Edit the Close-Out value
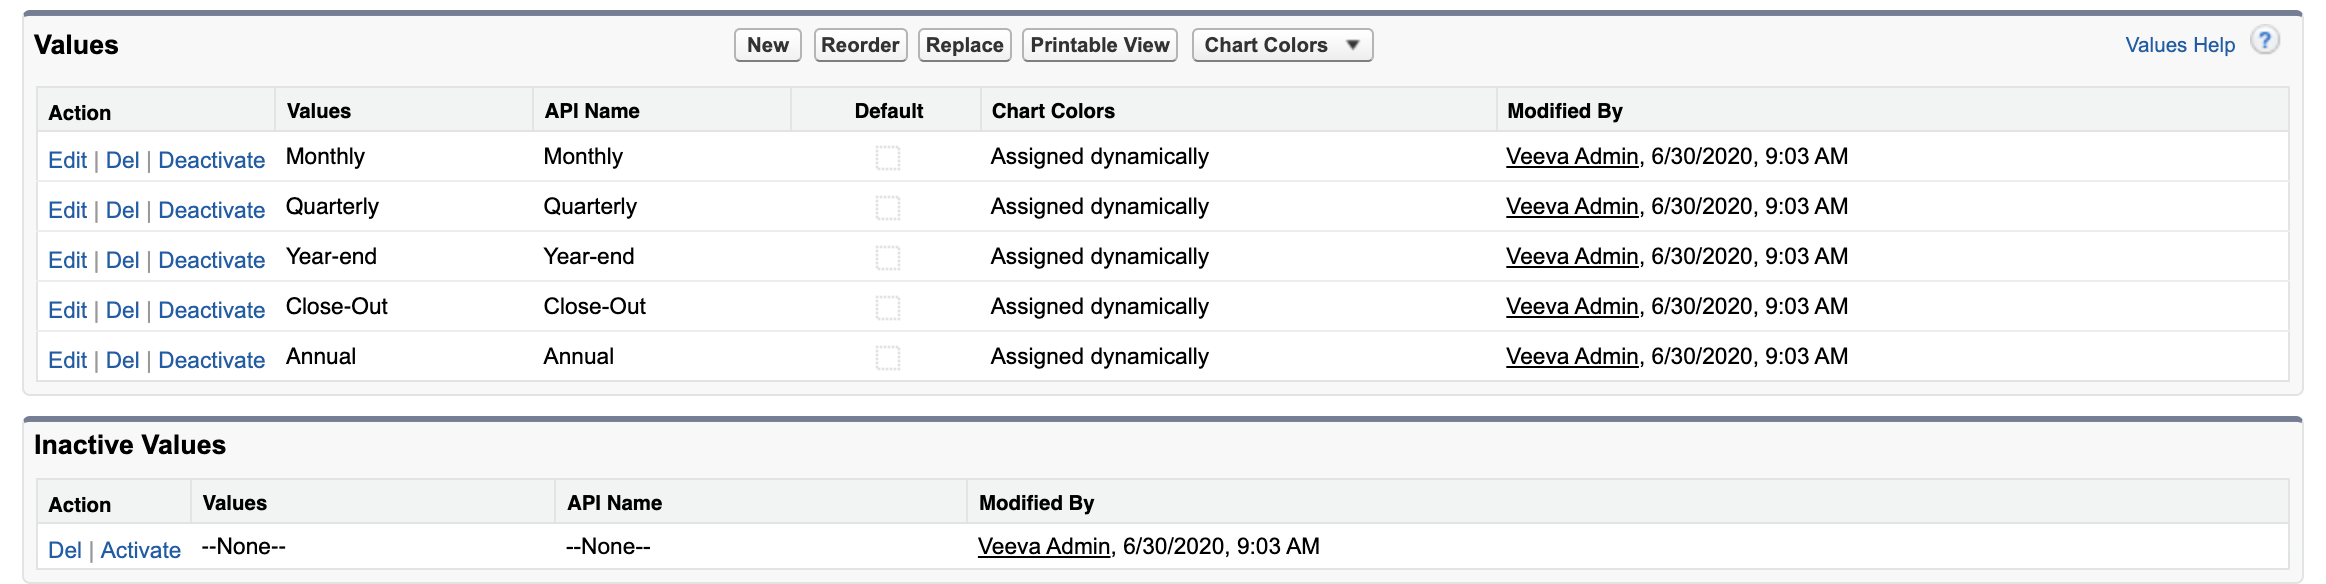2326x584 pixels. tap(67, 310)
